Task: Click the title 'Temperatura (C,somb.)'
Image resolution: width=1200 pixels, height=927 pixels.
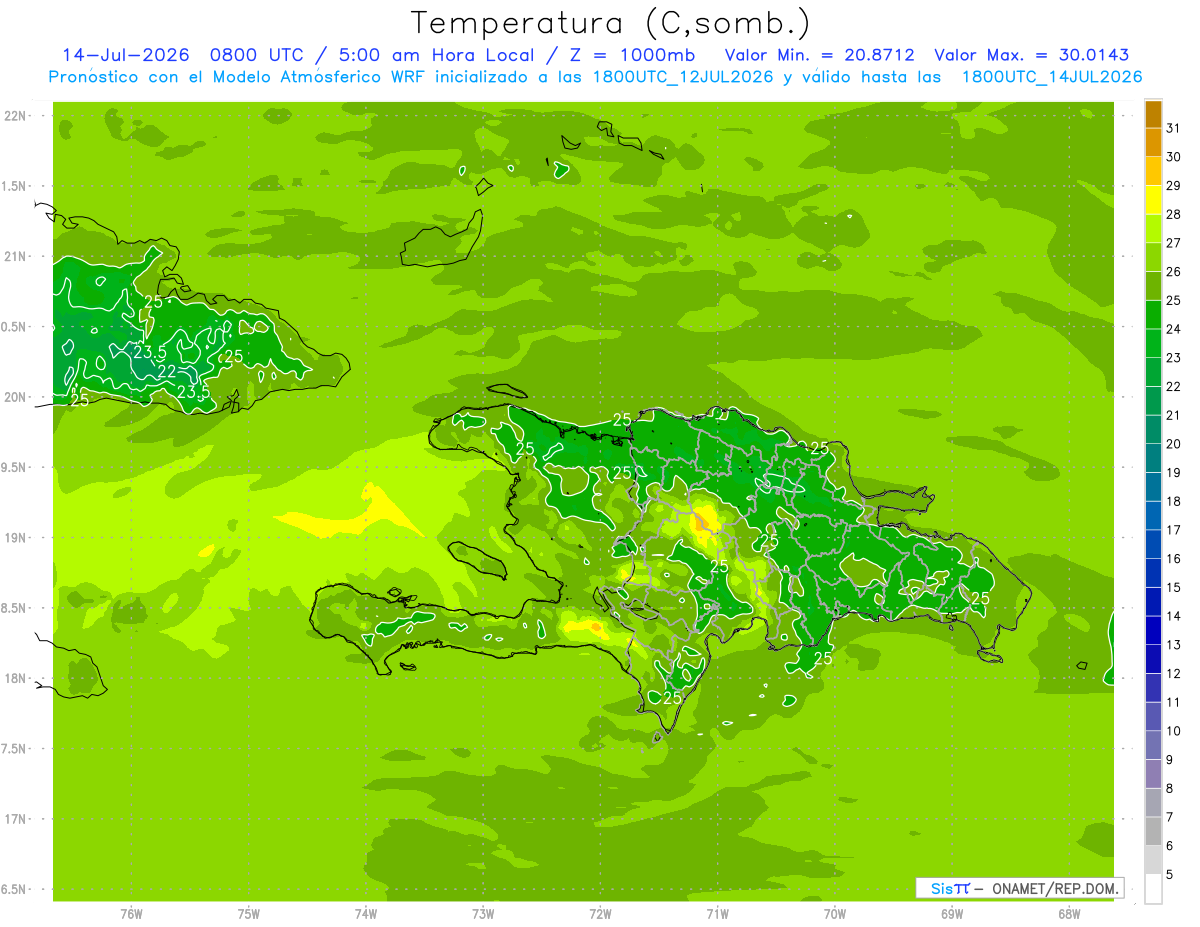Action: tap(610, 23)
